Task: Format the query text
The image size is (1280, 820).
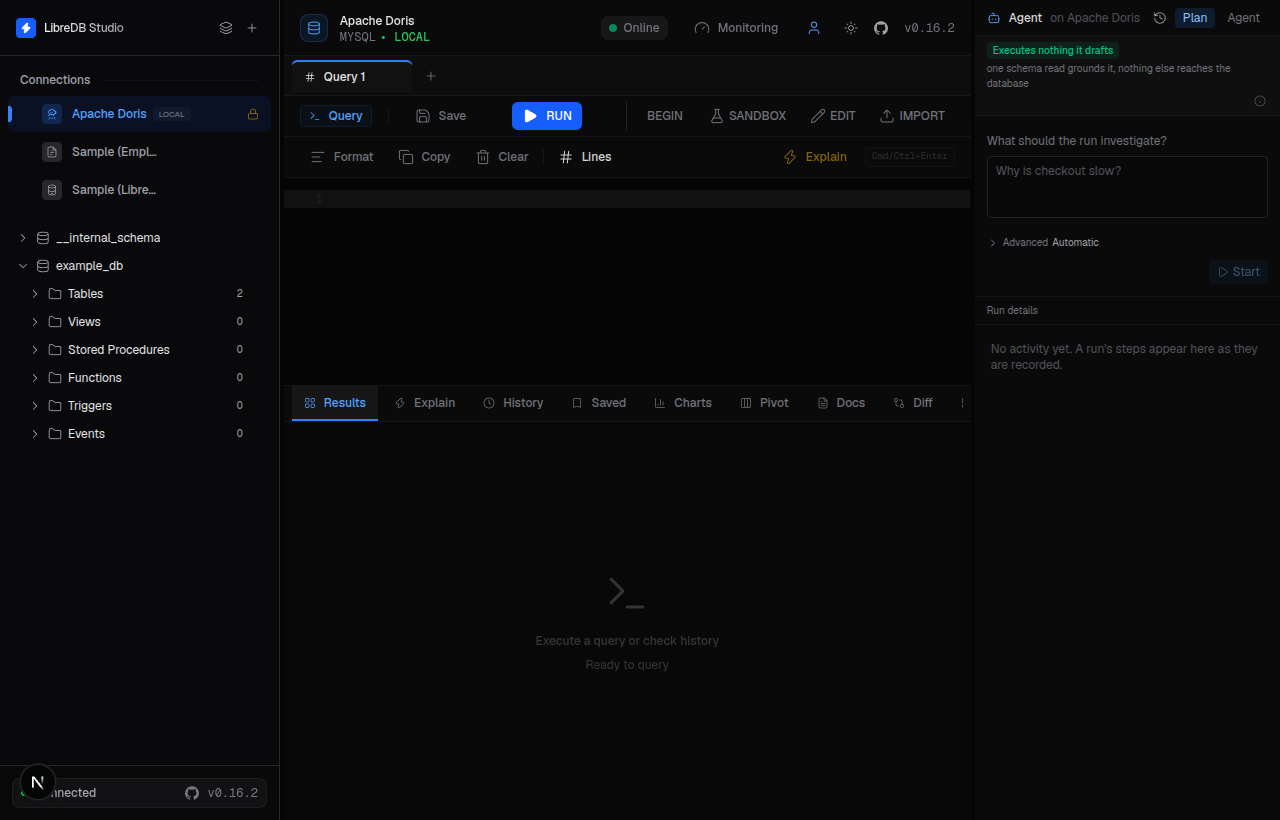Action: click(x=342, y=157)
